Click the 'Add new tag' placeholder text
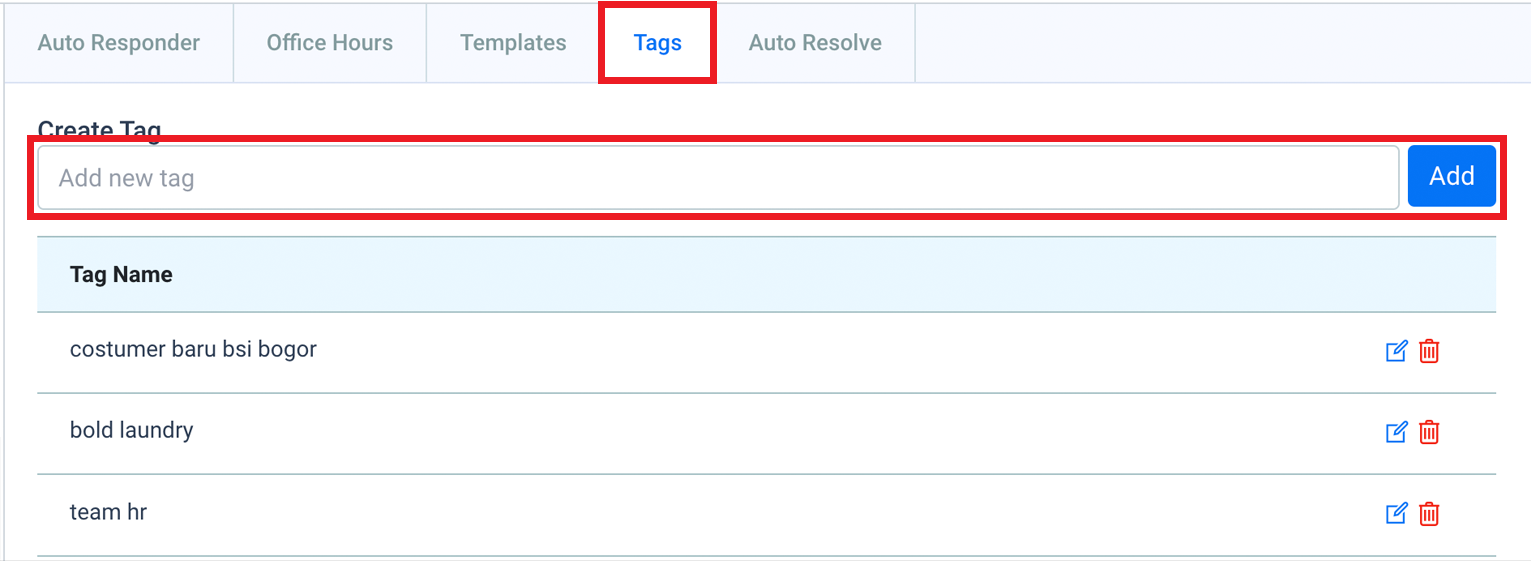Screen dimensions: 1531x561 click(126, 178)
